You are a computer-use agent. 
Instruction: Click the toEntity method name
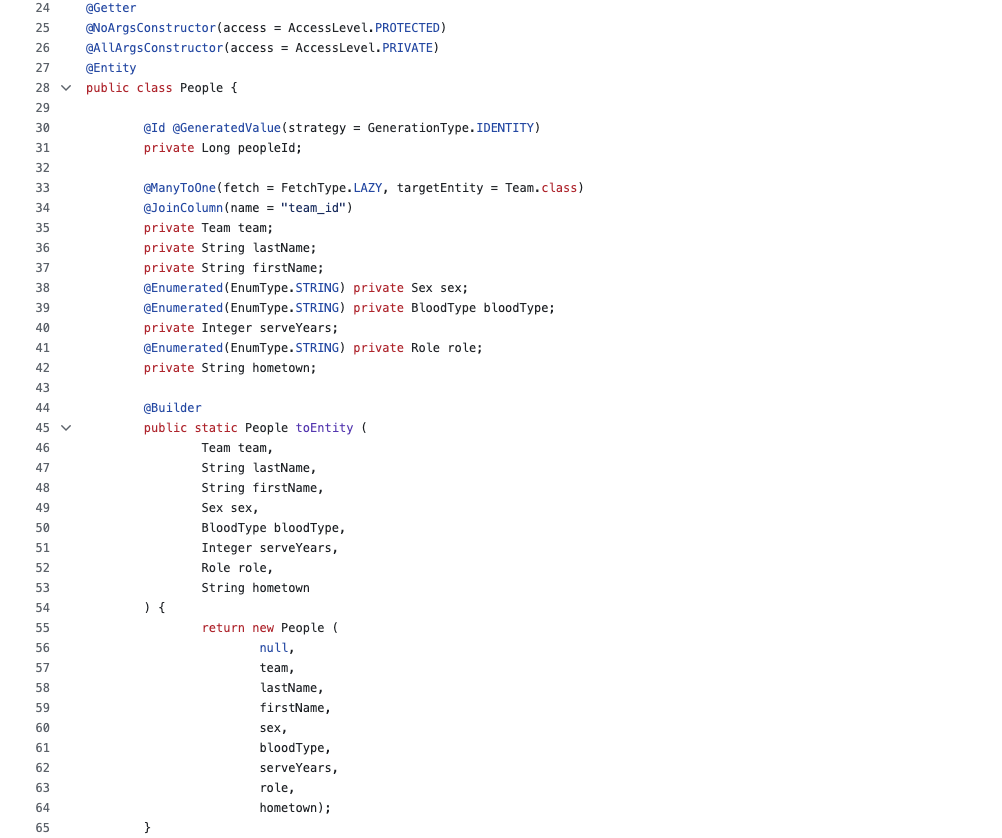click(x=324, y=428)
